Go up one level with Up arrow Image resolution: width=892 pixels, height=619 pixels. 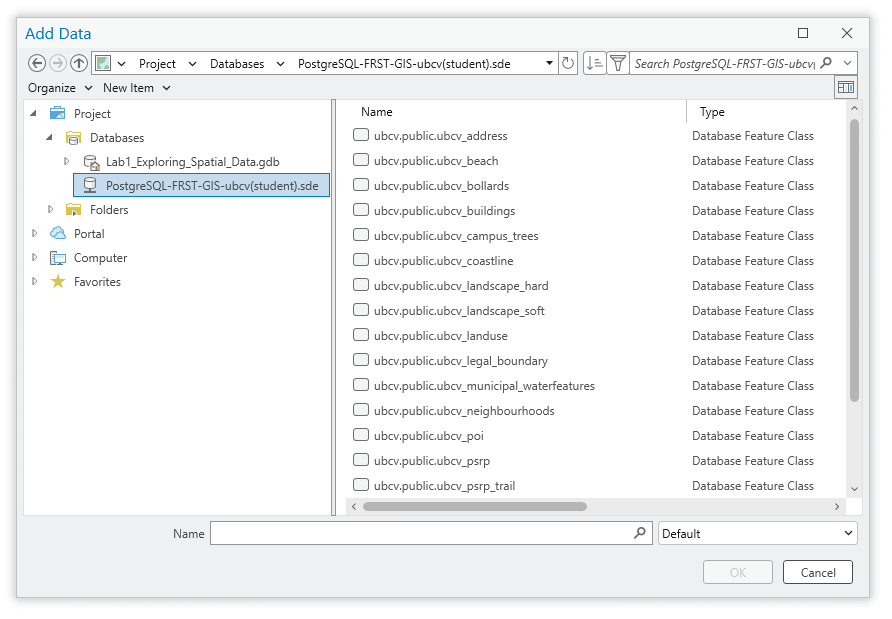tap(79, 63)
